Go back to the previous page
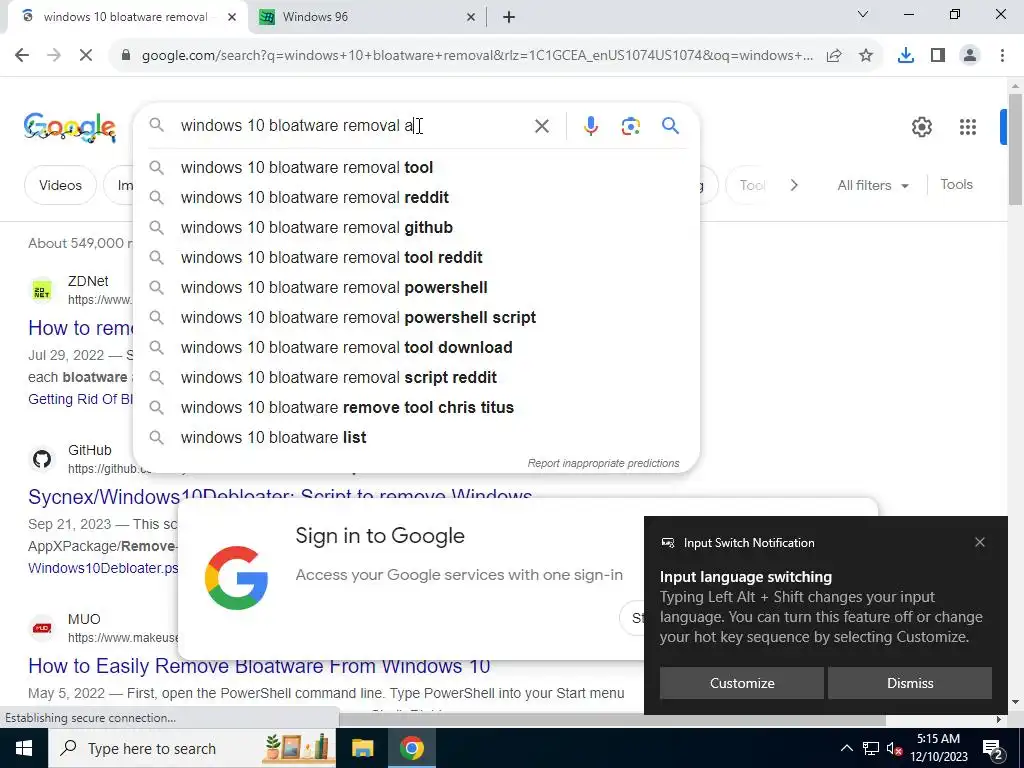Screen dimensions: 1024x768 coord(22,56)
